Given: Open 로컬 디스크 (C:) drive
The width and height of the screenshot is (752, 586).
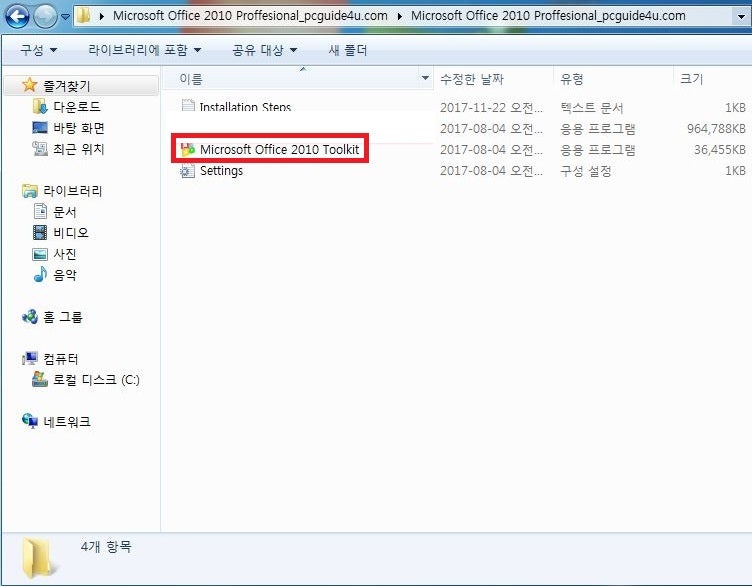Looking at the screenshot, I should point(96,380).
